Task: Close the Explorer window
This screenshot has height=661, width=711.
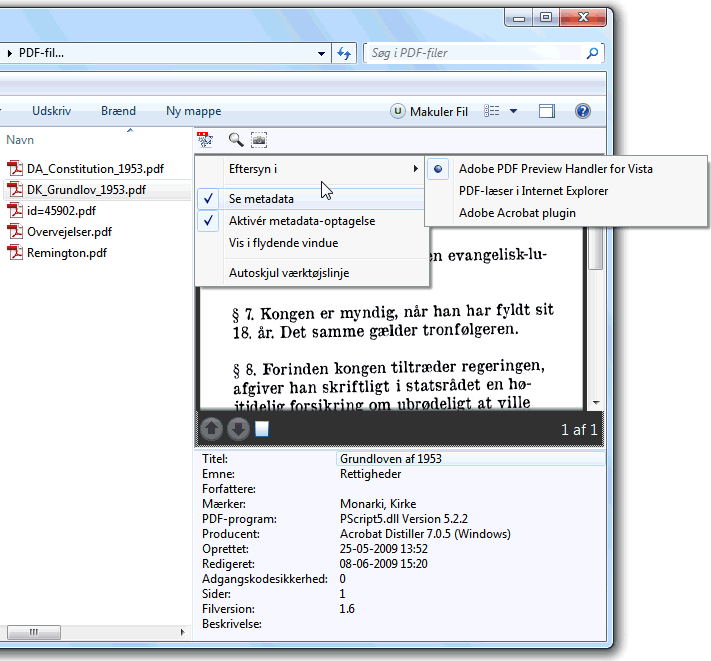Action: click(583, 18)
